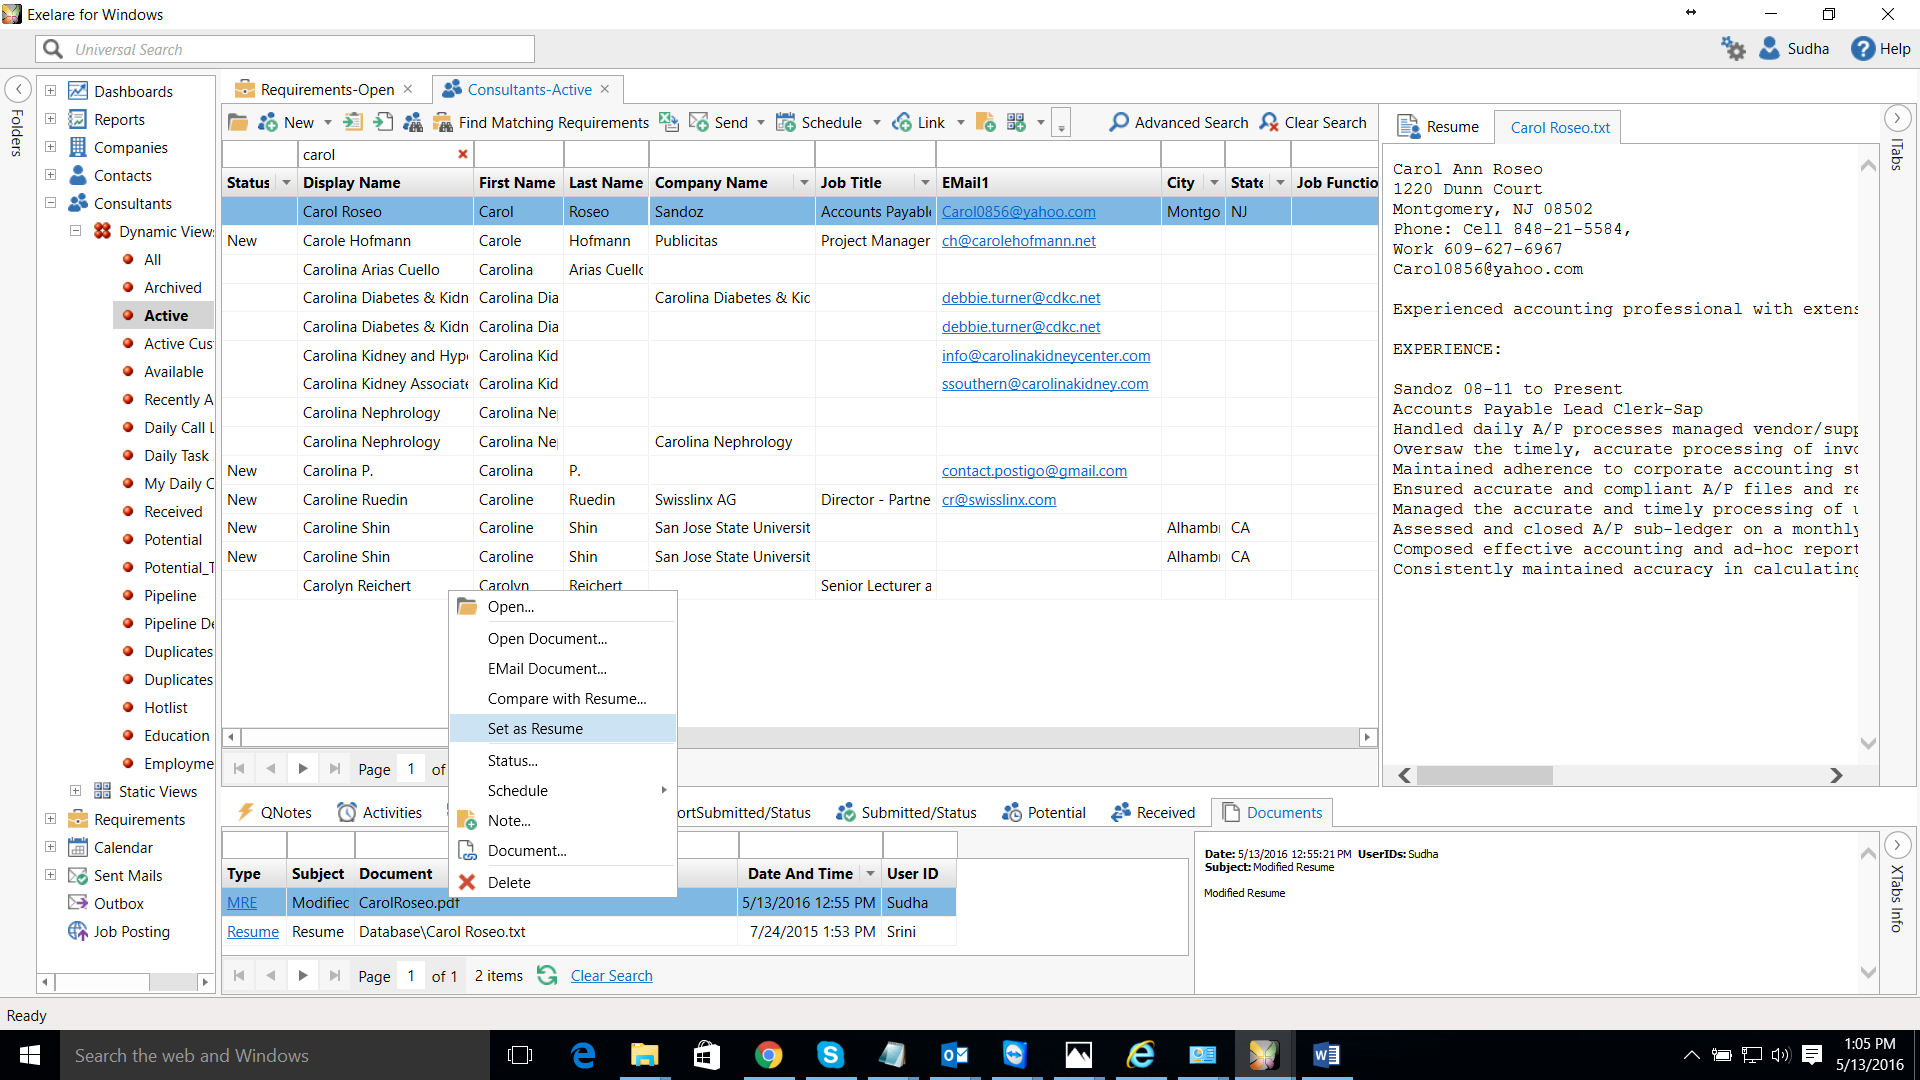
Task: Click the Send email toolbar button
Action: (719, 122)
